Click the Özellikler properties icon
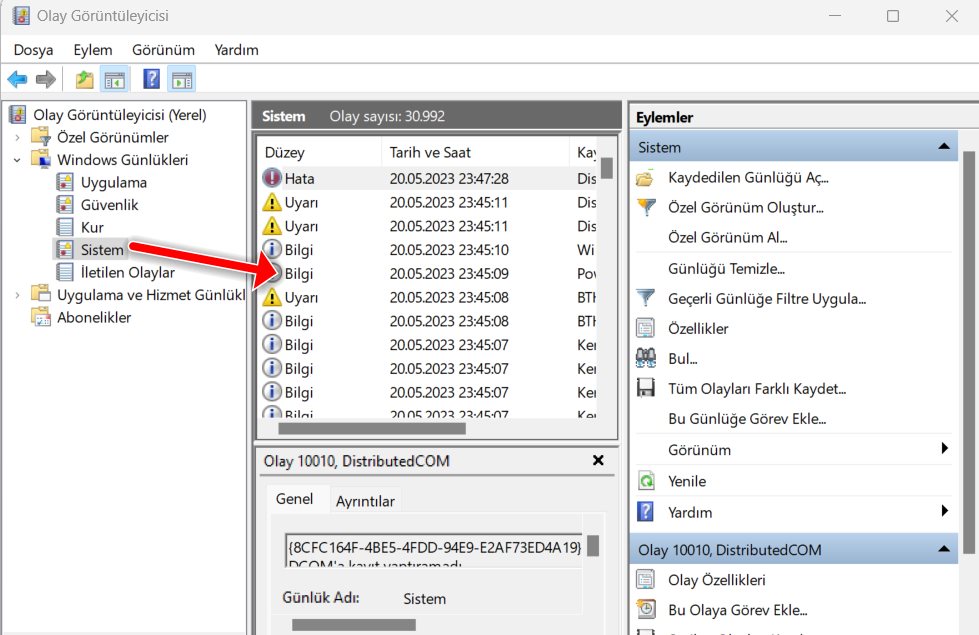979x635 pixels. click(645, 328)
